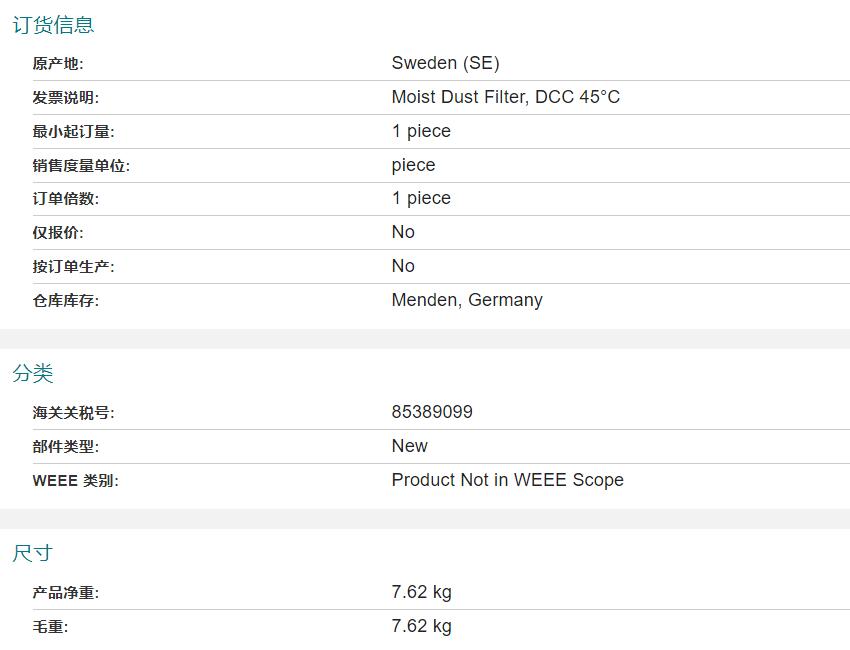The image size is (850, 650).
Task: Select the Menden, Germany warehouse value
Action: pyautogui.click(x=467, y=300)
